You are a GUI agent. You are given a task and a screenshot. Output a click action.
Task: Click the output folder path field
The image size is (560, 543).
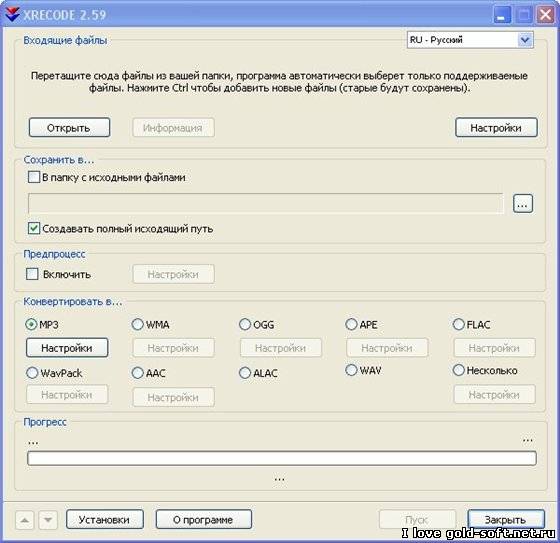point(265,204)
